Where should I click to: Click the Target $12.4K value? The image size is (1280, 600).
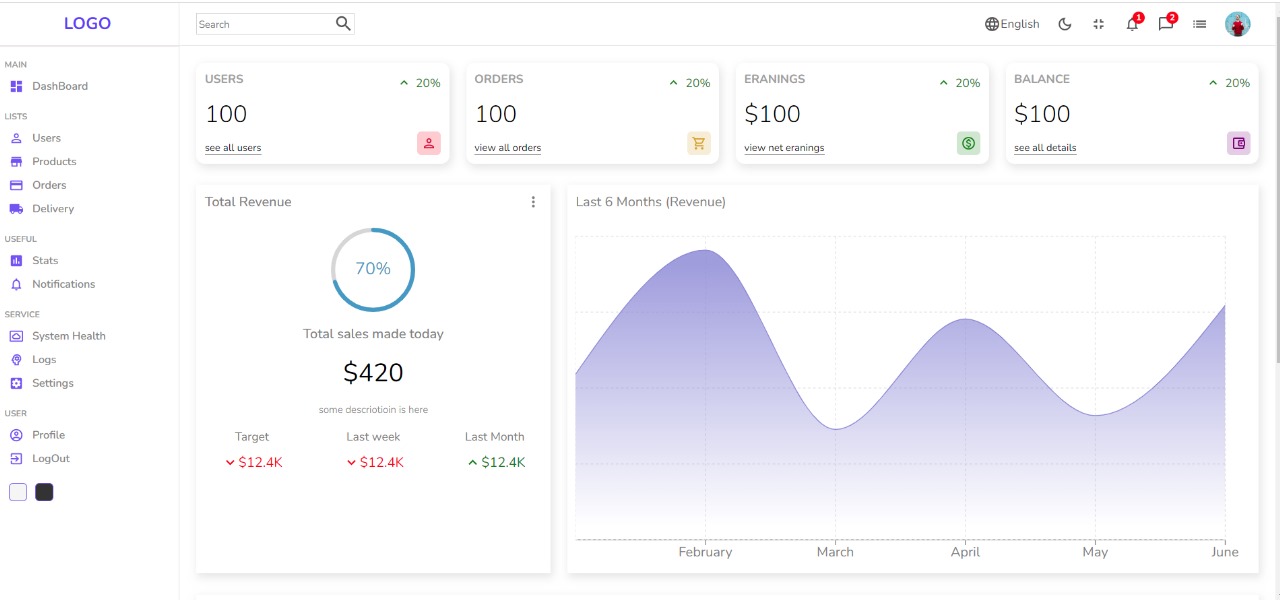coord(254,462)
